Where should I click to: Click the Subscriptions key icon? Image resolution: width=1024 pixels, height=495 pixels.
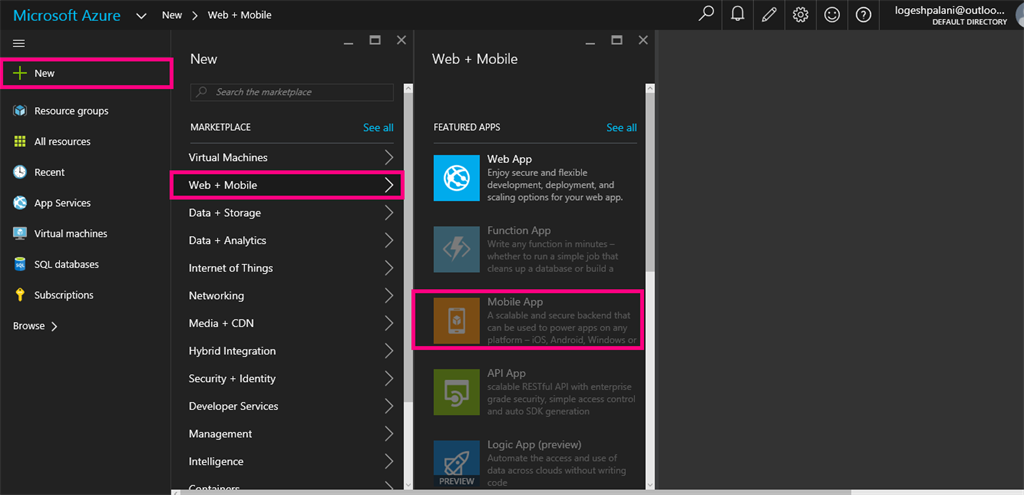pos(20,295)
